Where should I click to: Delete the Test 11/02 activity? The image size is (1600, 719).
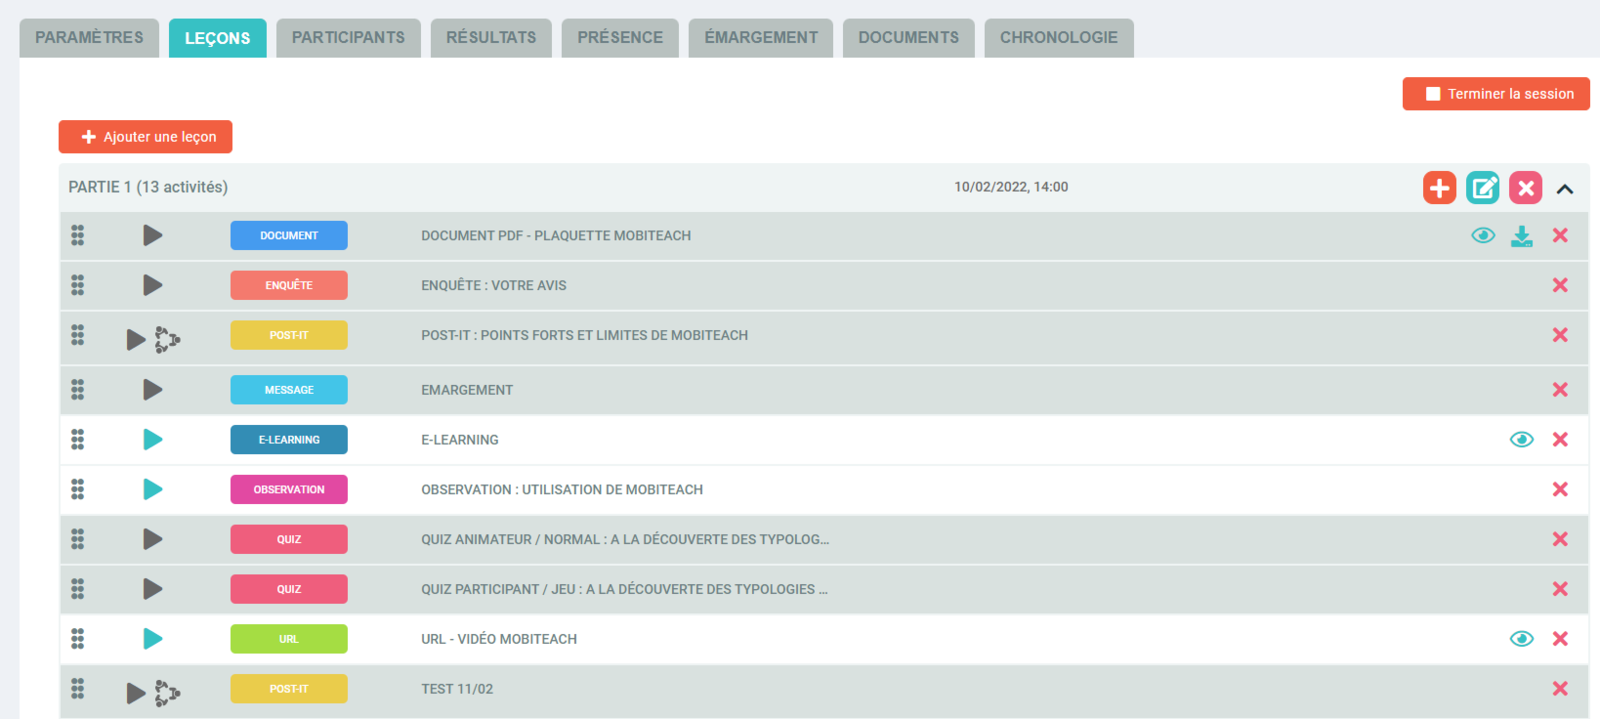click(1560, 688)
